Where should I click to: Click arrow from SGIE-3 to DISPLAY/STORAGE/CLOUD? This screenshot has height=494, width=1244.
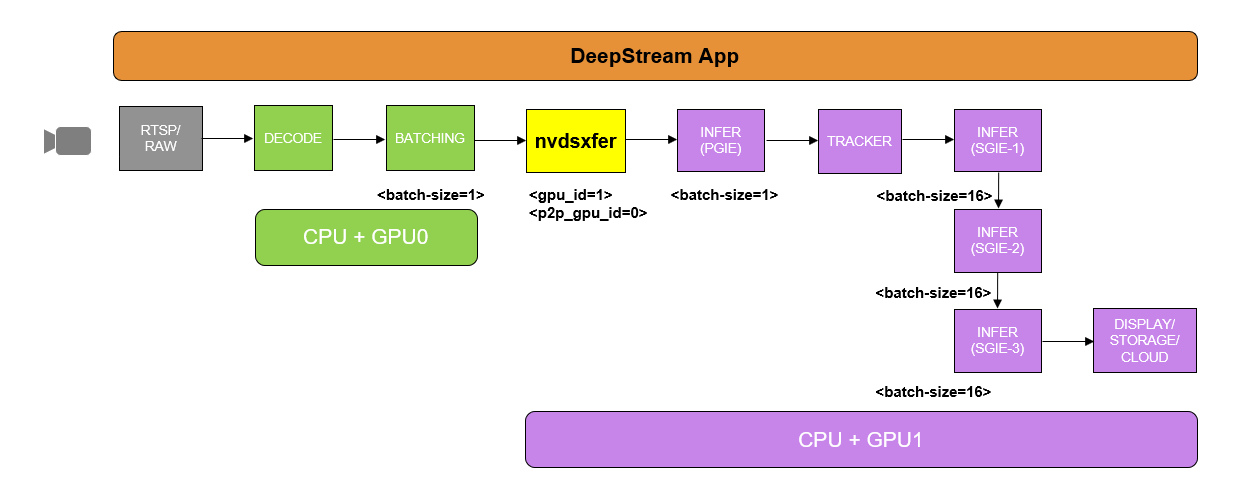pos(1067,342)
